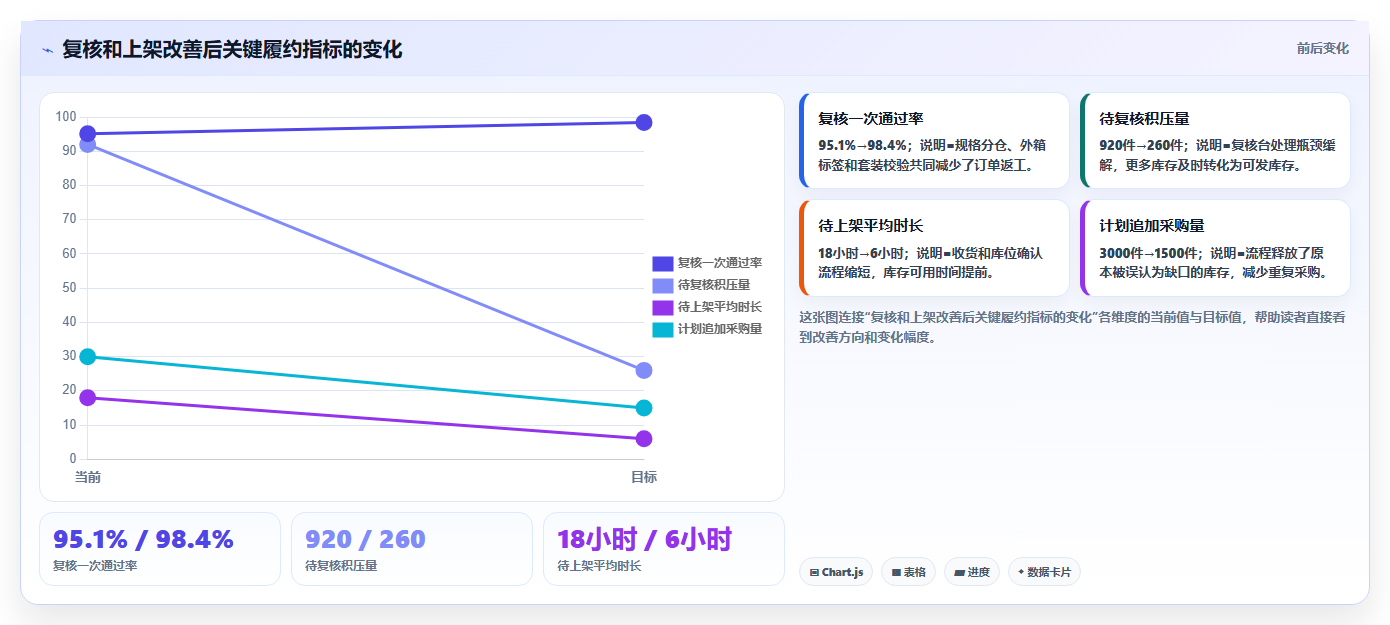Click the y-axis 100 tick label
1390x625 pixels.
(66, 117)
